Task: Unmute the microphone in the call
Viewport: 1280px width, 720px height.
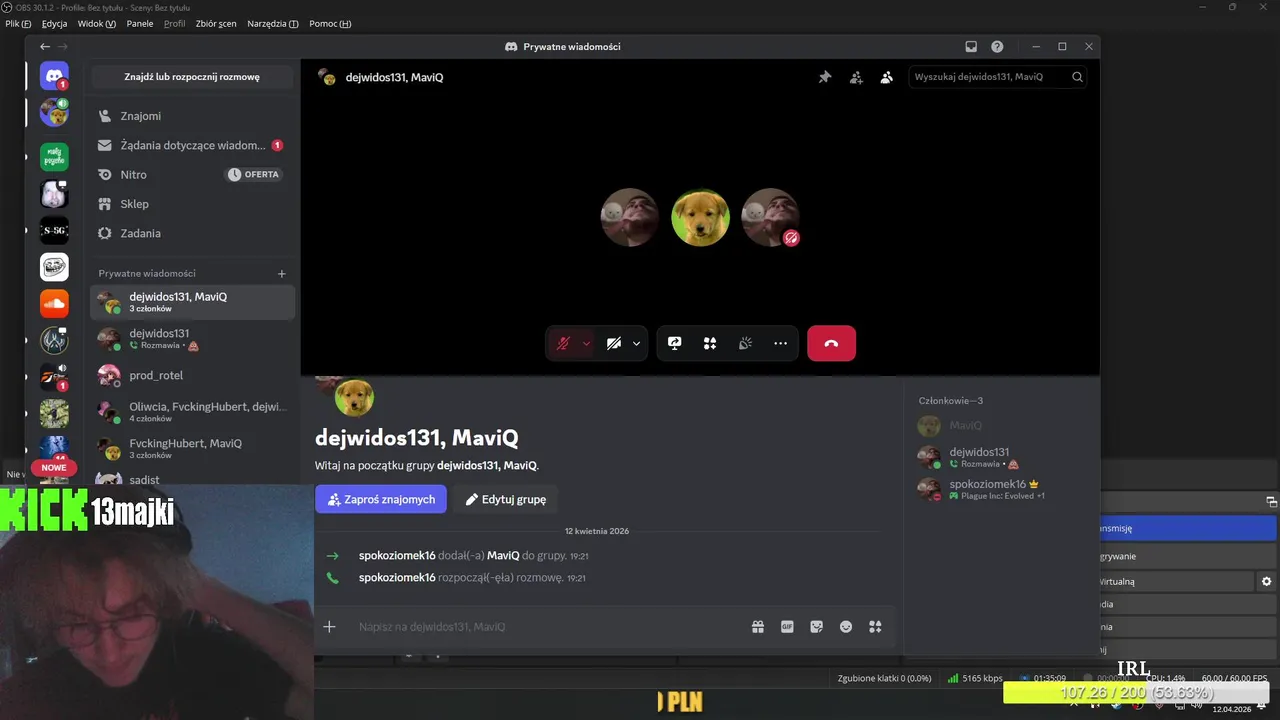Action: click(x=563, y=343)
